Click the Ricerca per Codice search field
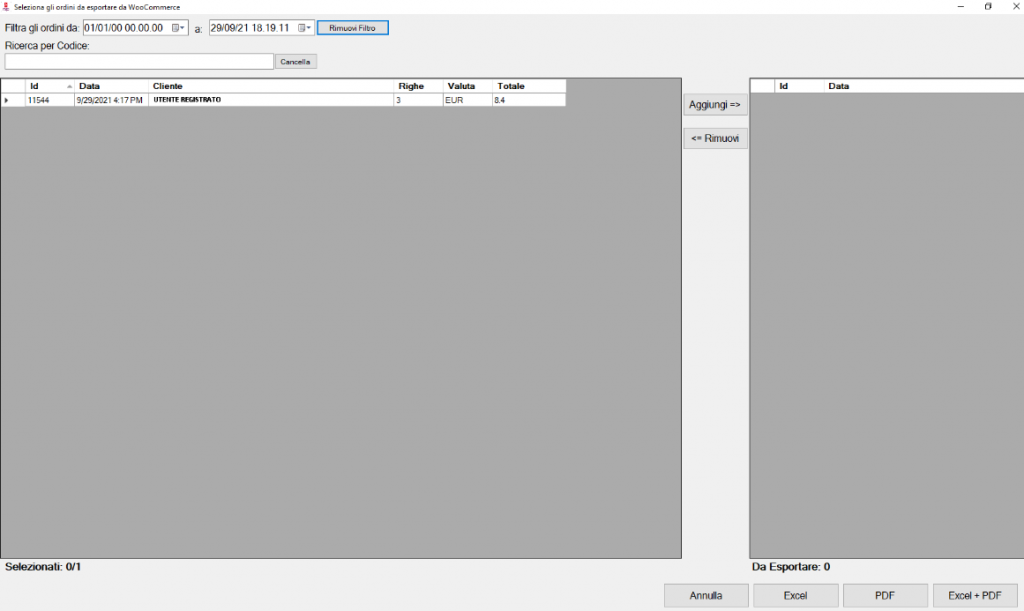Image resolution: width=1024 pixels, height=611 pixels. pos(138,62)
